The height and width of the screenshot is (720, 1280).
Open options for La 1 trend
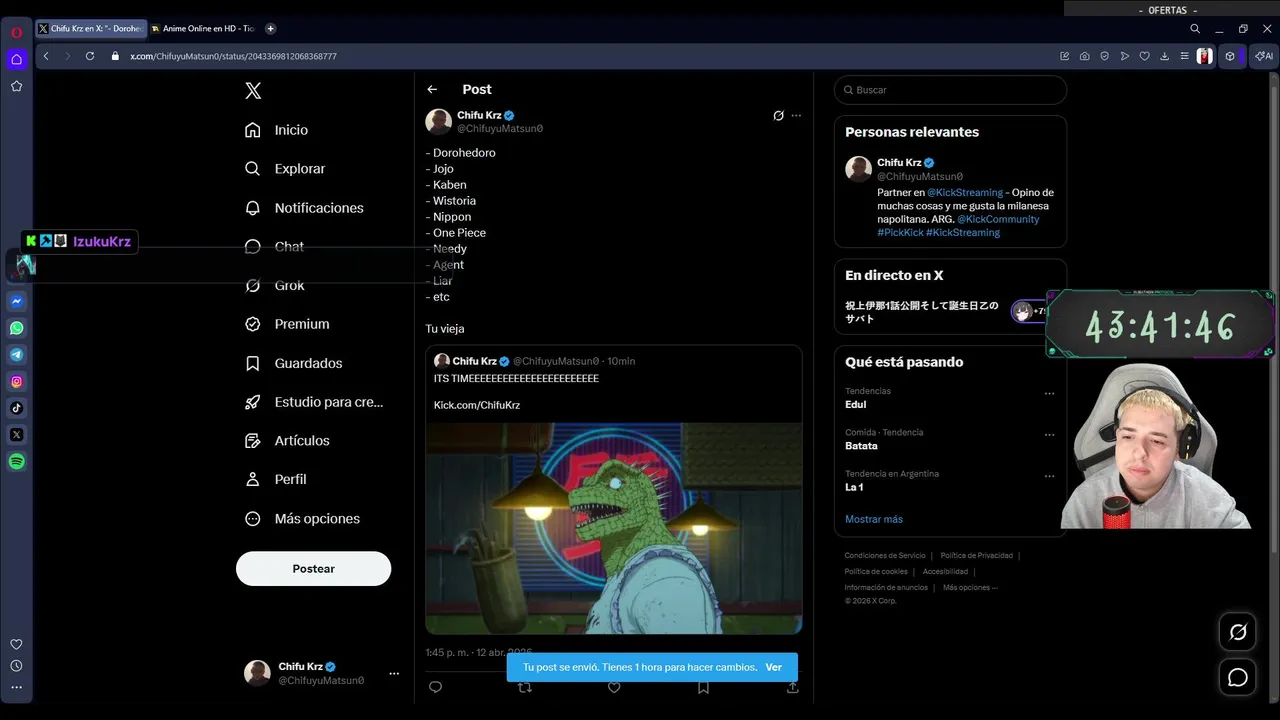[x=1049, y=477]
